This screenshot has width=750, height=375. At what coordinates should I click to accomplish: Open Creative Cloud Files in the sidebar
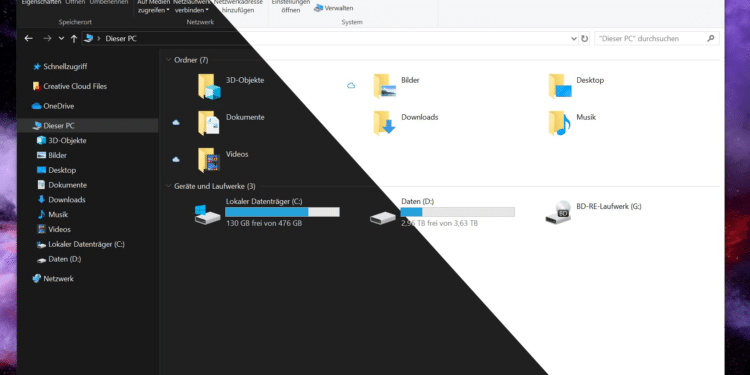[x=69, y=86]
